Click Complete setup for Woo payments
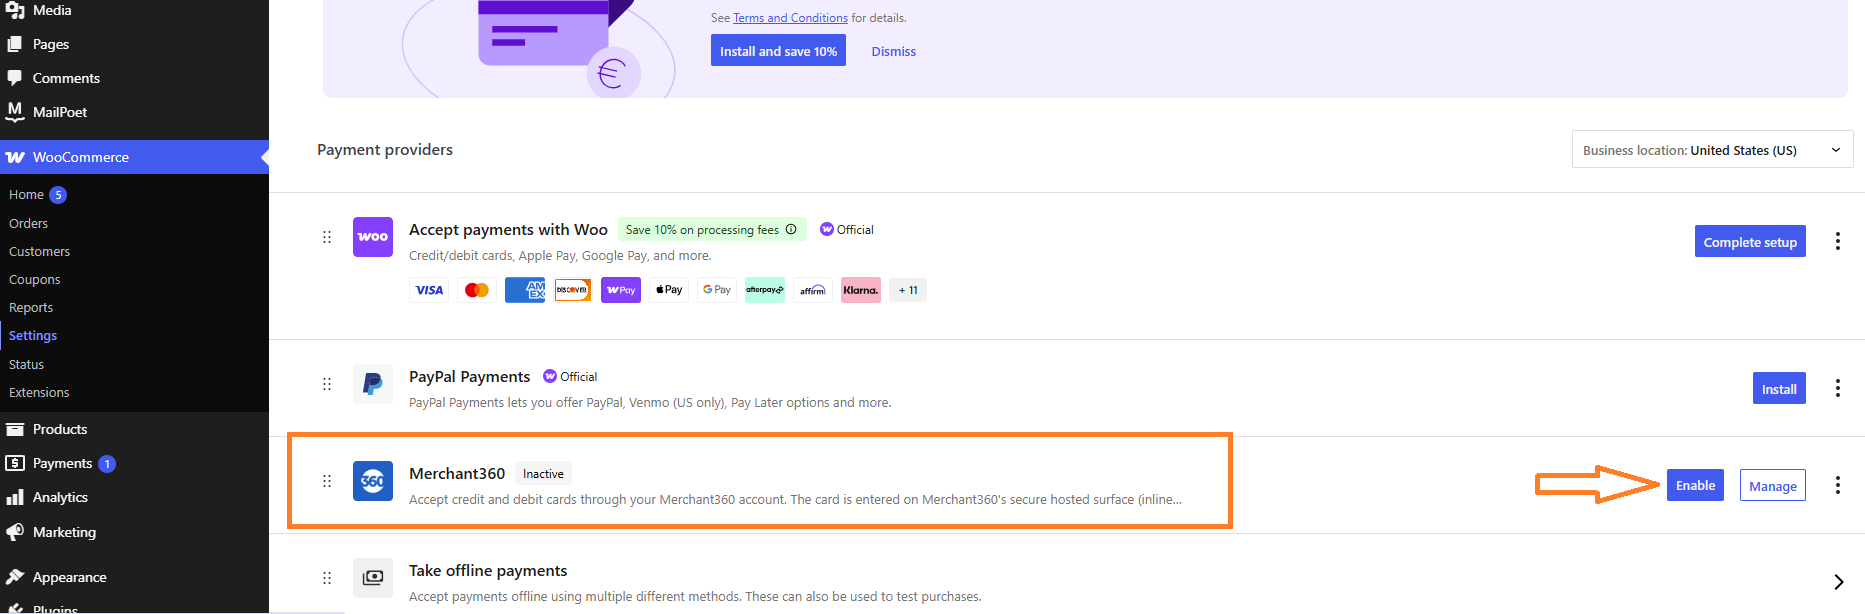1865x614 pixels. pos(1750,242)
